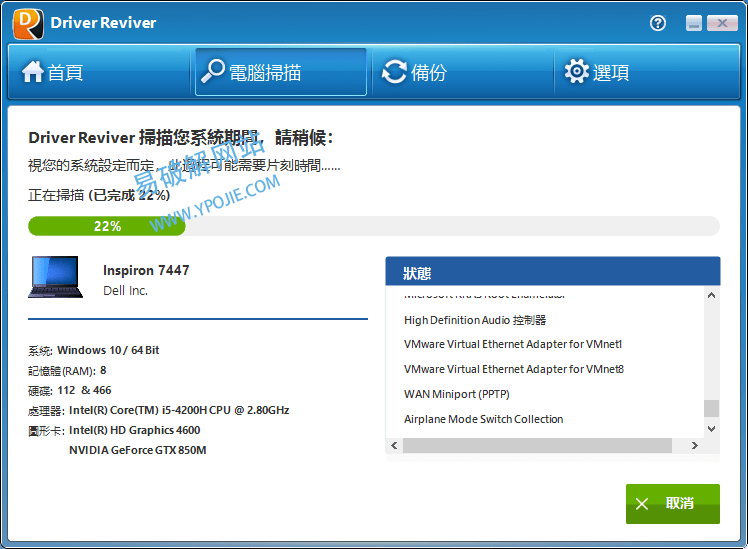Click horizontal scrollbar right arrow

[x=695, y=445]
